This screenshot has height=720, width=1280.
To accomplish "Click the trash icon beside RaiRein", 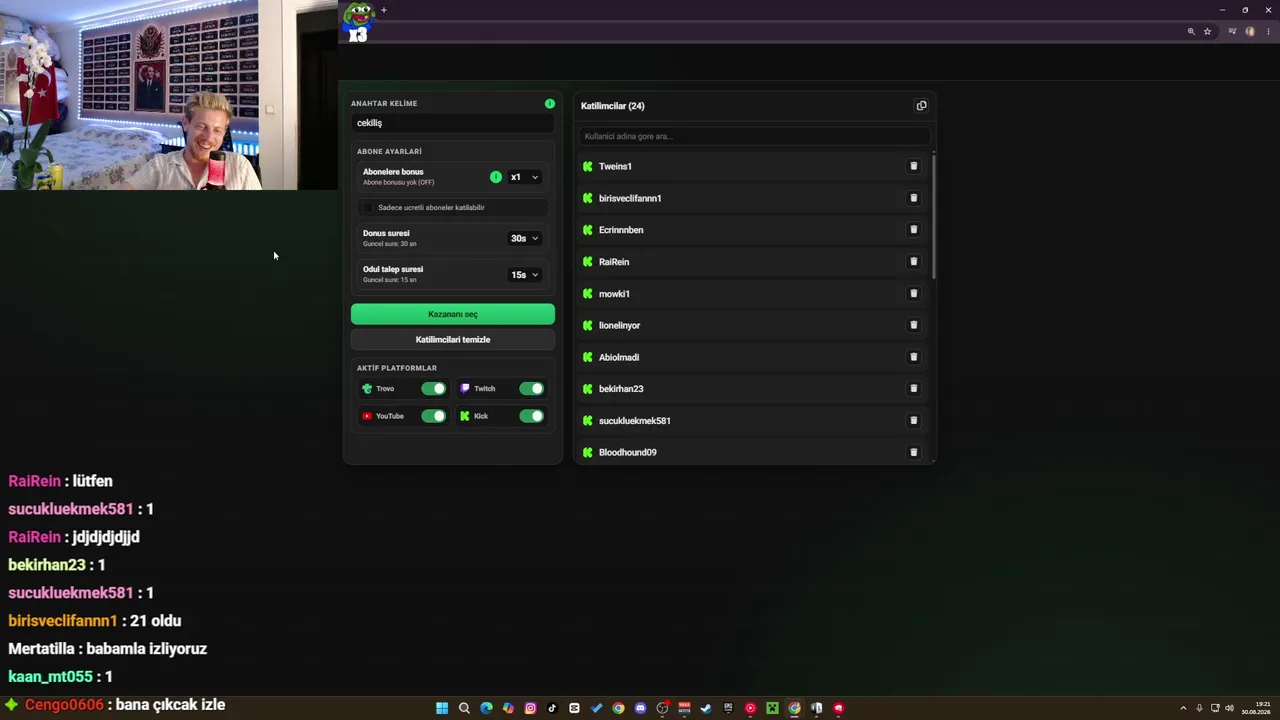I will [x=913, y=262].
